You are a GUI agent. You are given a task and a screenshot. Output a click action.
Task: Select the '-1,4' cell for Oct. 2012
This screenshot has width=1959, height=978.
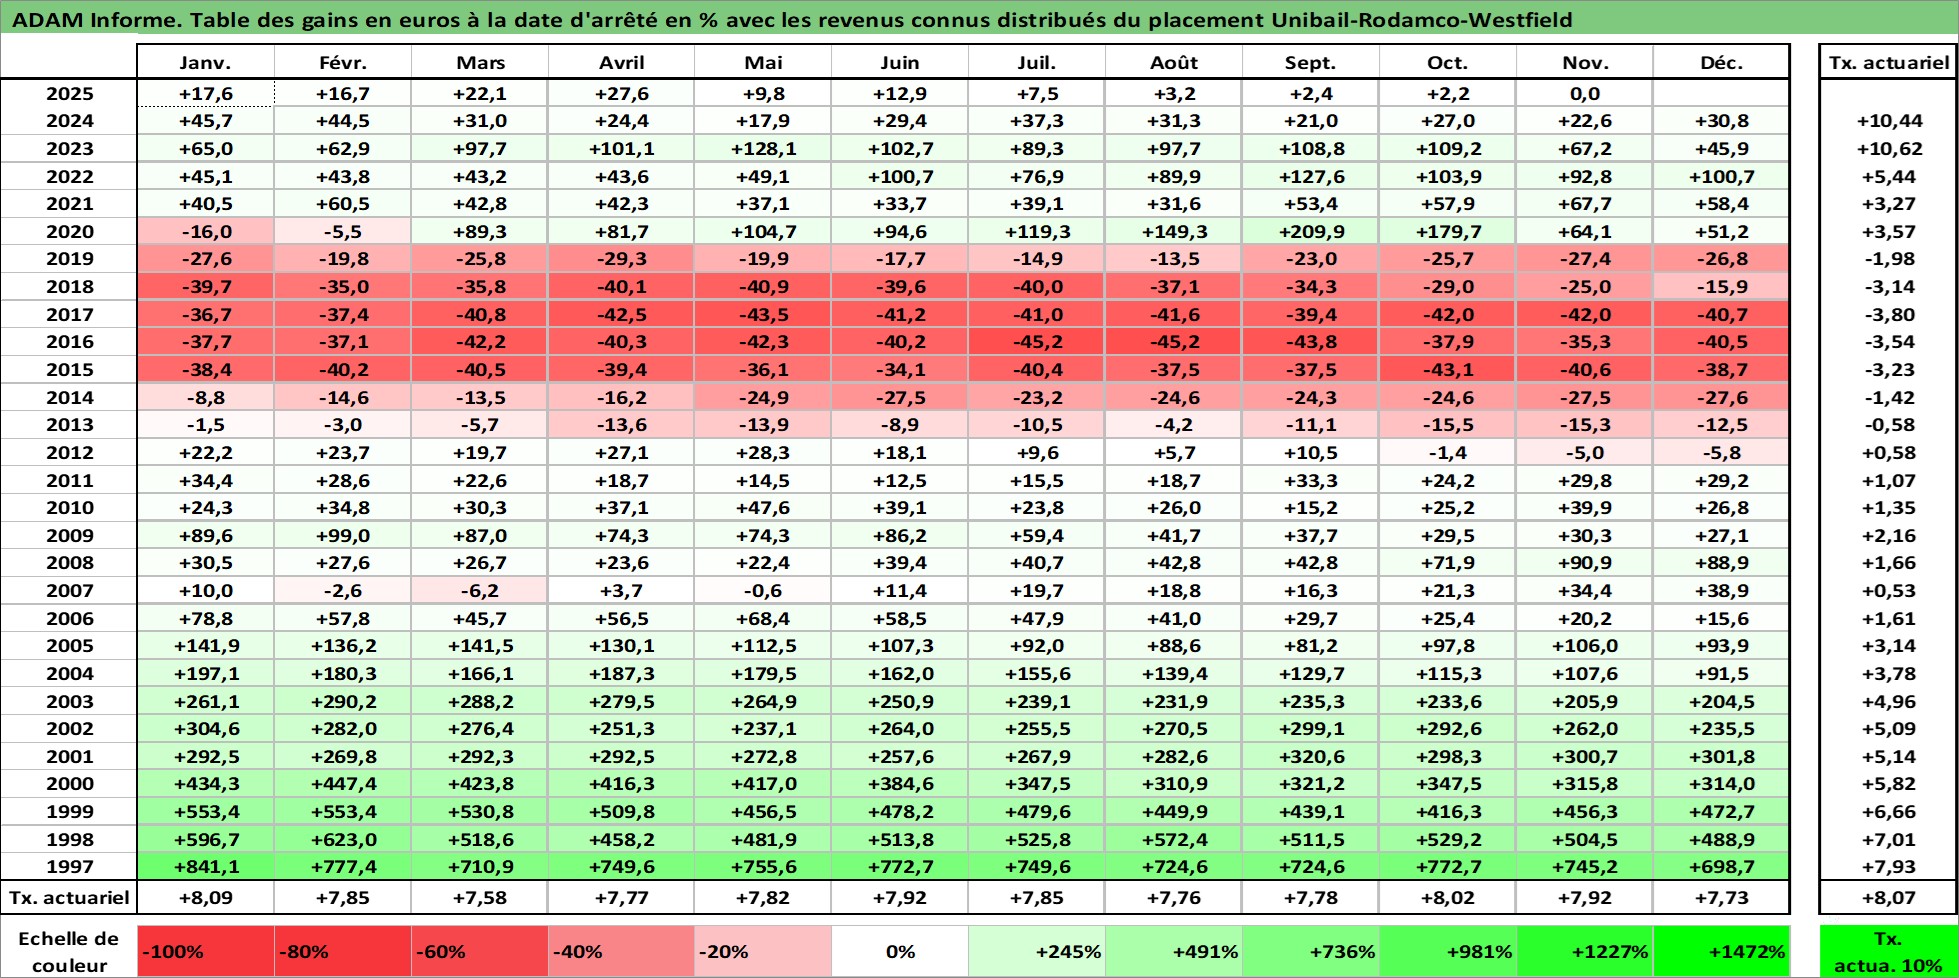coord(1448,452)
